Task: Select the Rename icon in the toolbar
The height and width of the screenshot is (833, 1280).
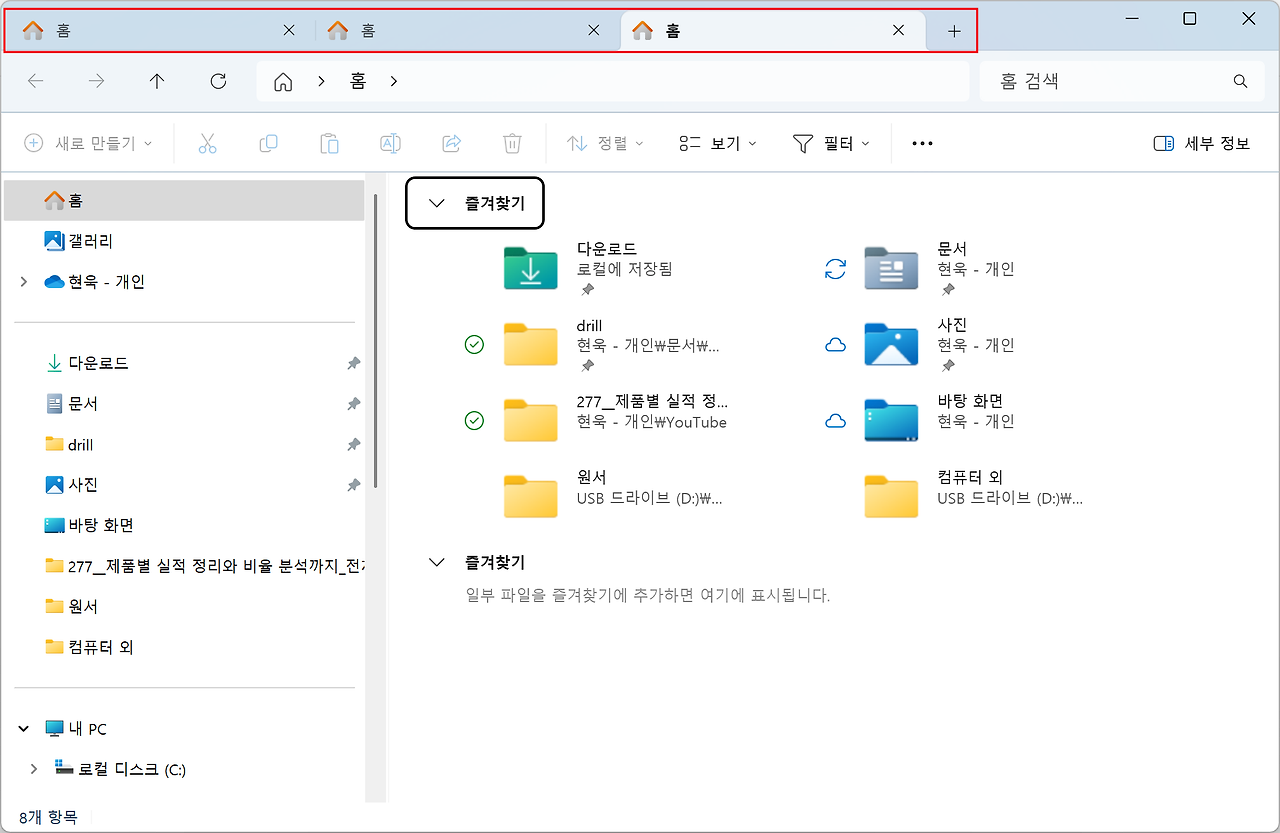Action: tap(390, 143)
